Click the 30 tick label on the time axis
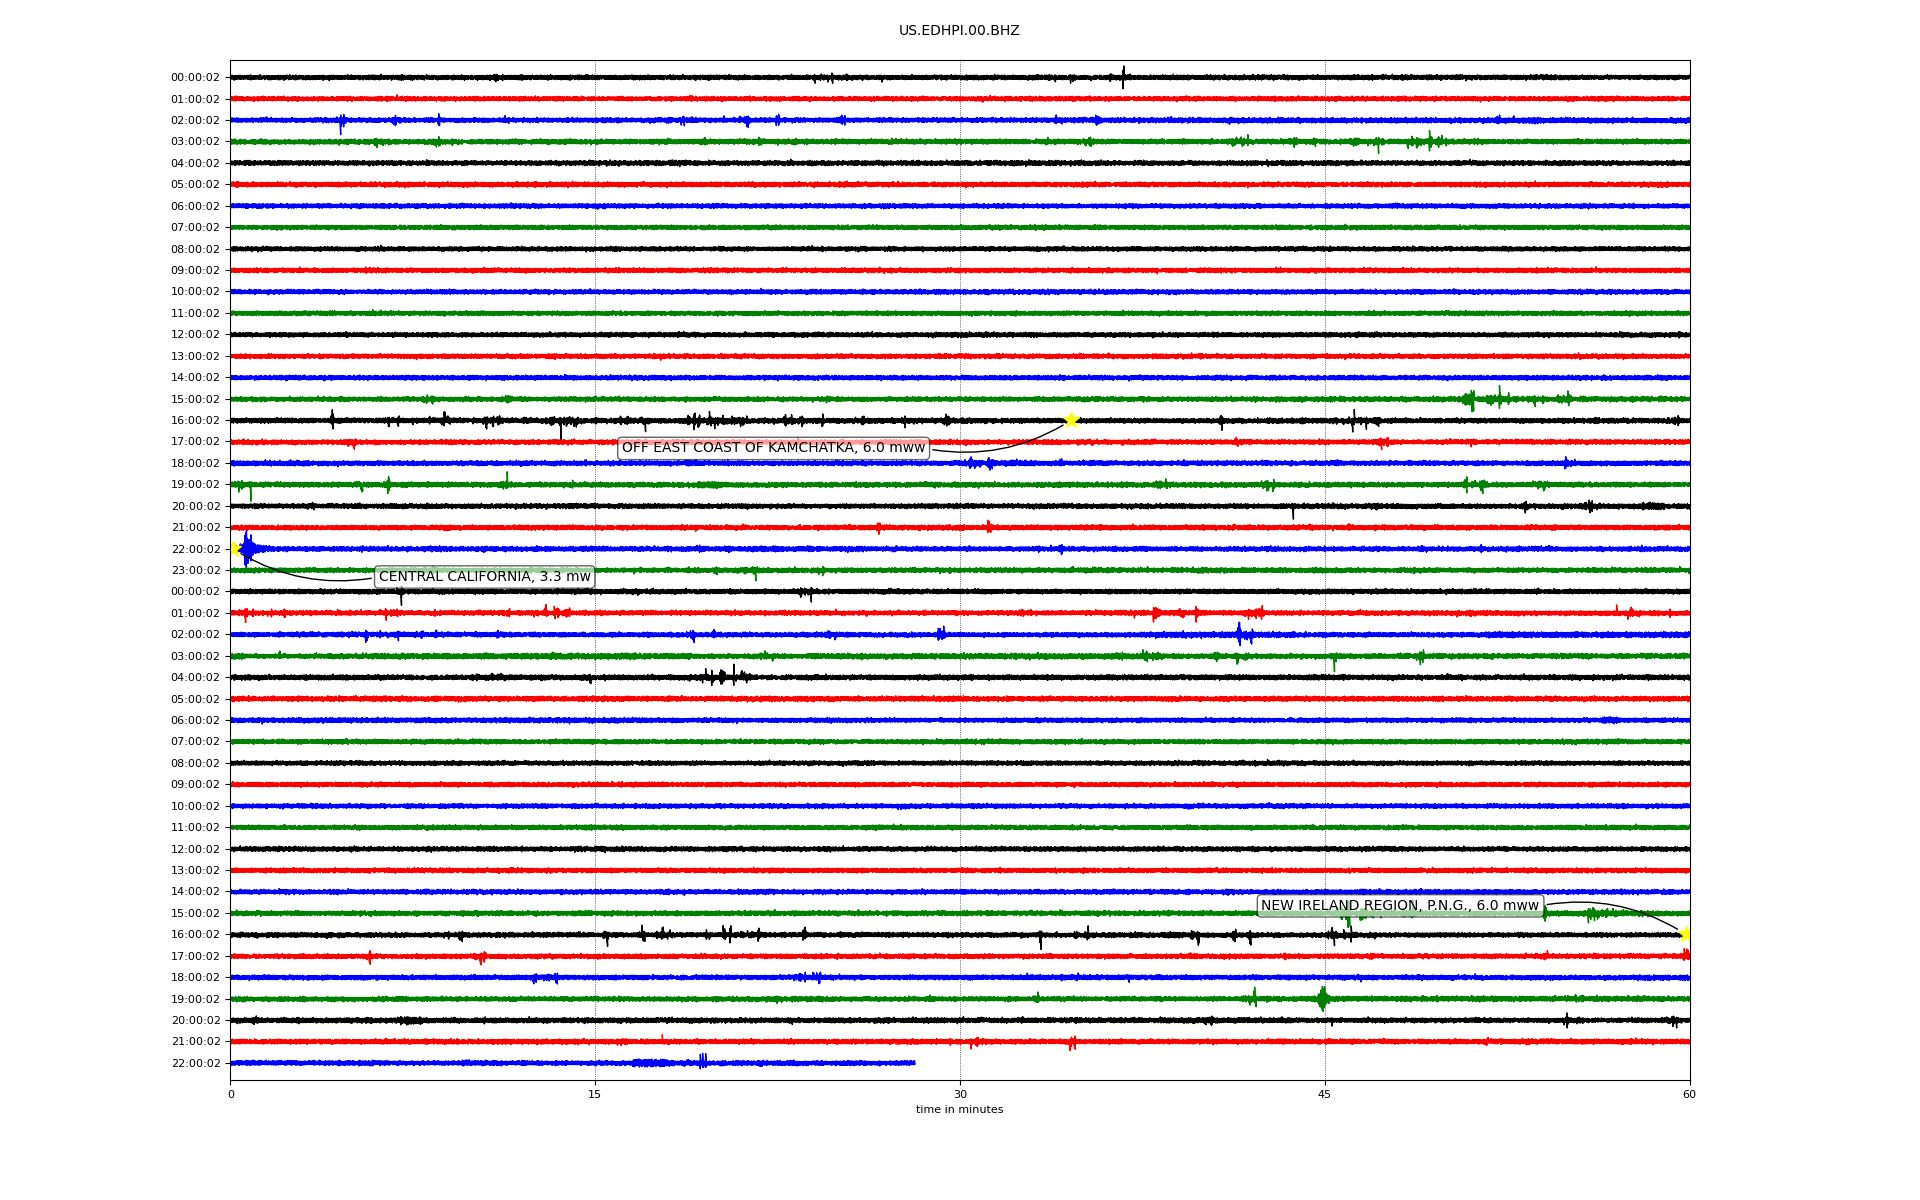 click(960, 1094)
